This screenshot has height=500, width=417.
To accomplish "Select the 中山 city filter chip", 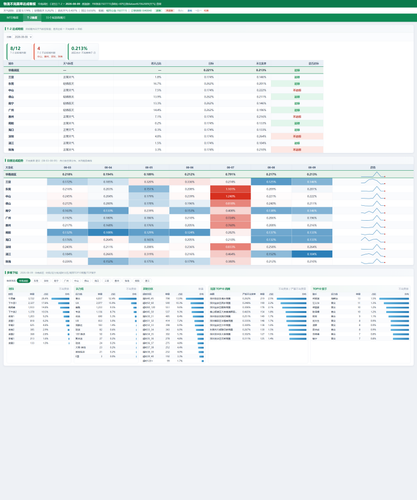I will click(x=76, y=281).
